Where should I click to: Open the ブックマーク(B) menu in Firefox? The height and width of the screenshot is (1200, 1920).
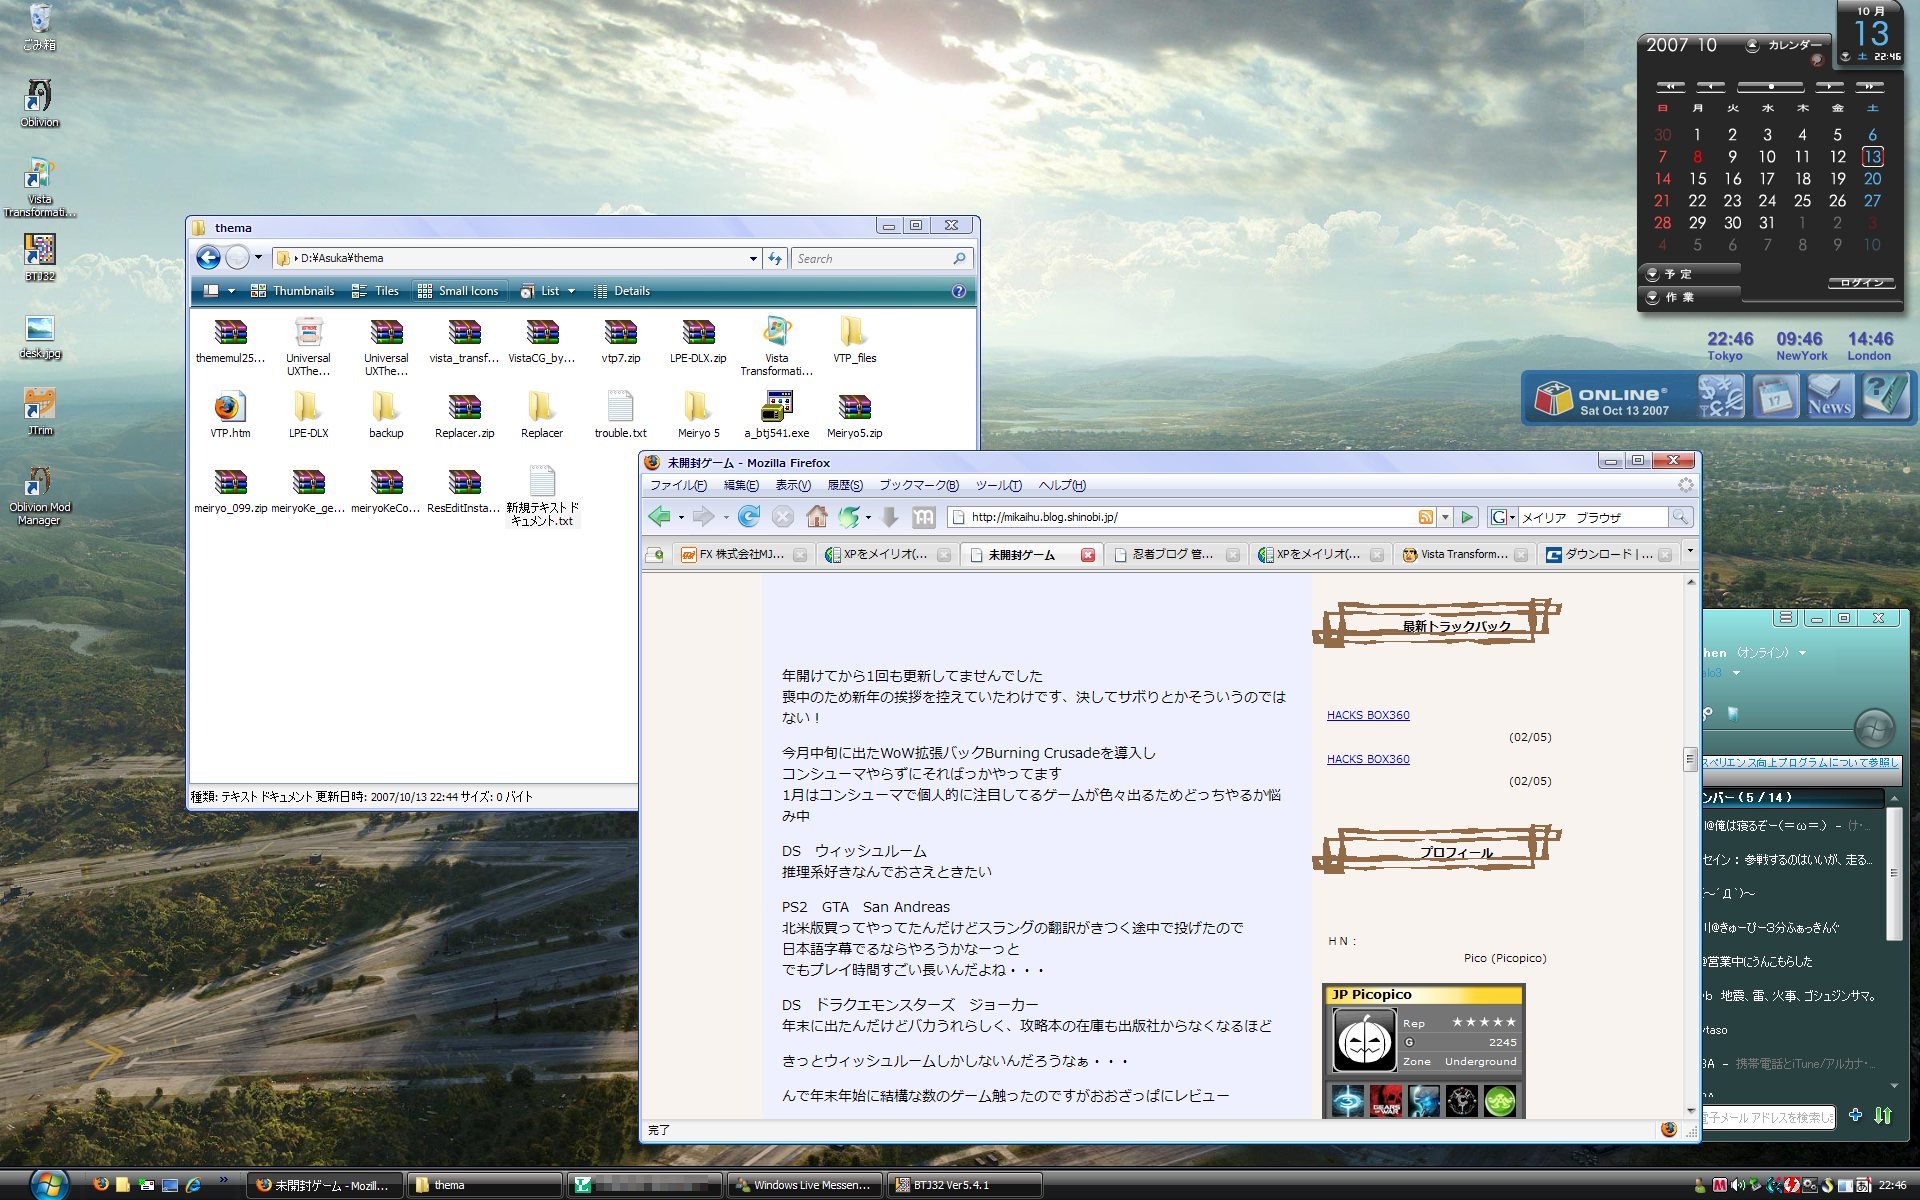pos(918,485)
